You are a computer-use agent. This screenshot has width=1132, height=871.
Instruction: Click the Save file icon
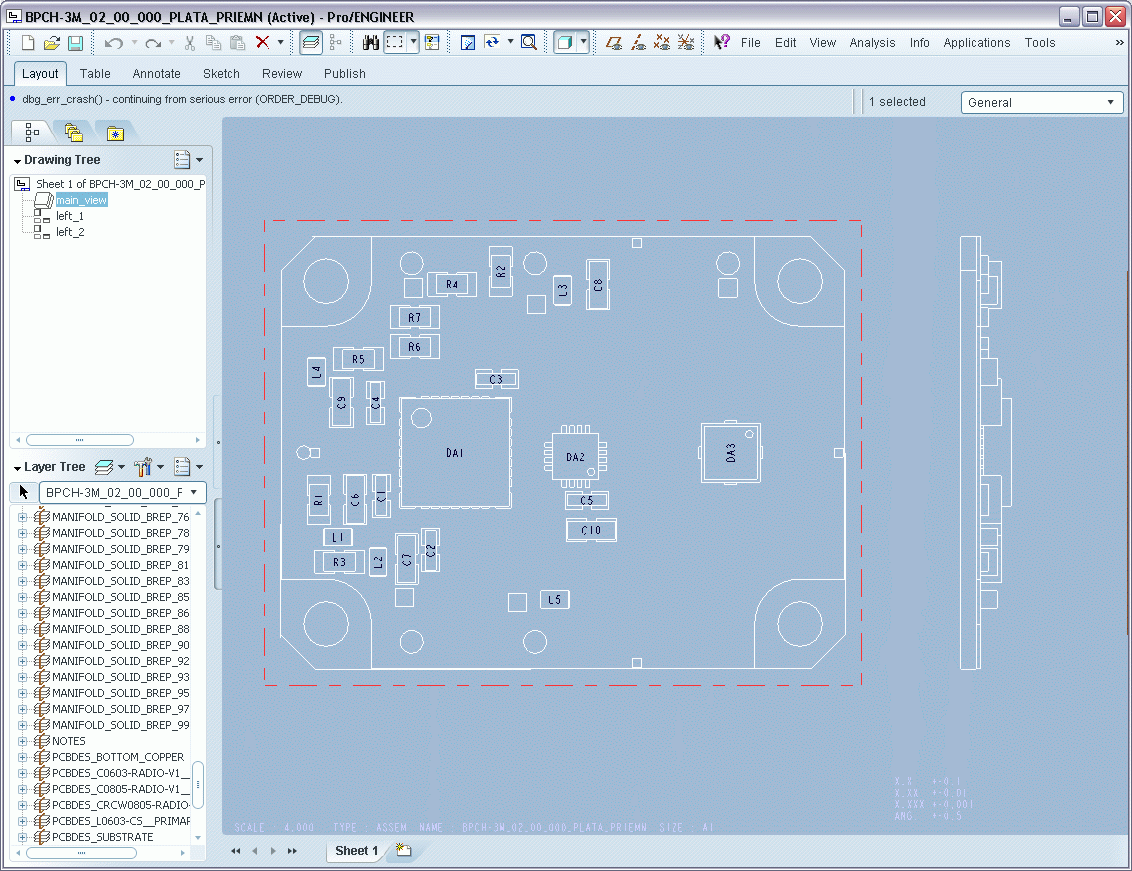coord(75,43)
